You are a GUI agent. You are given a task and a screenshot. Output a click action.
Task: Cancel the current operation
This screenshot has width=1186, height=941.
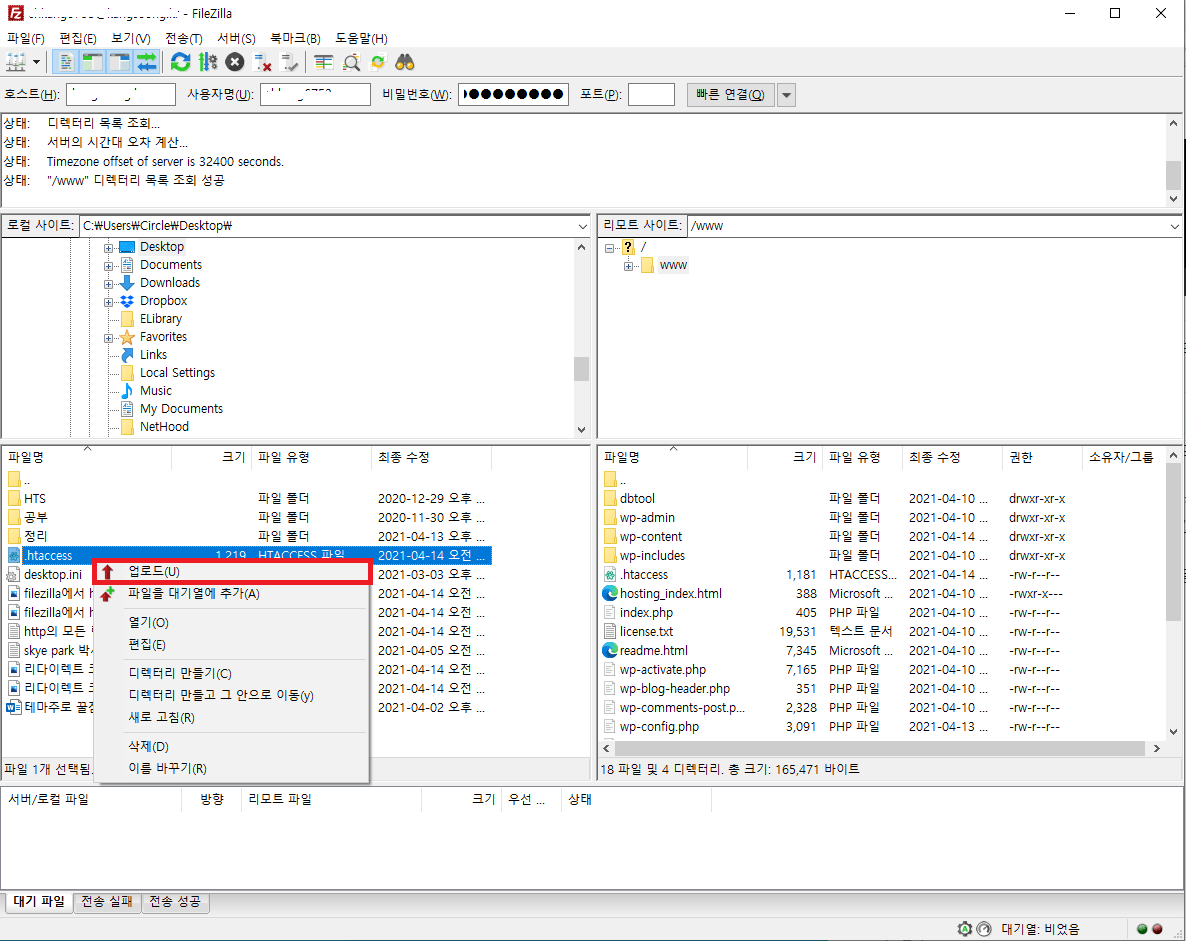(x=234, y=62)
